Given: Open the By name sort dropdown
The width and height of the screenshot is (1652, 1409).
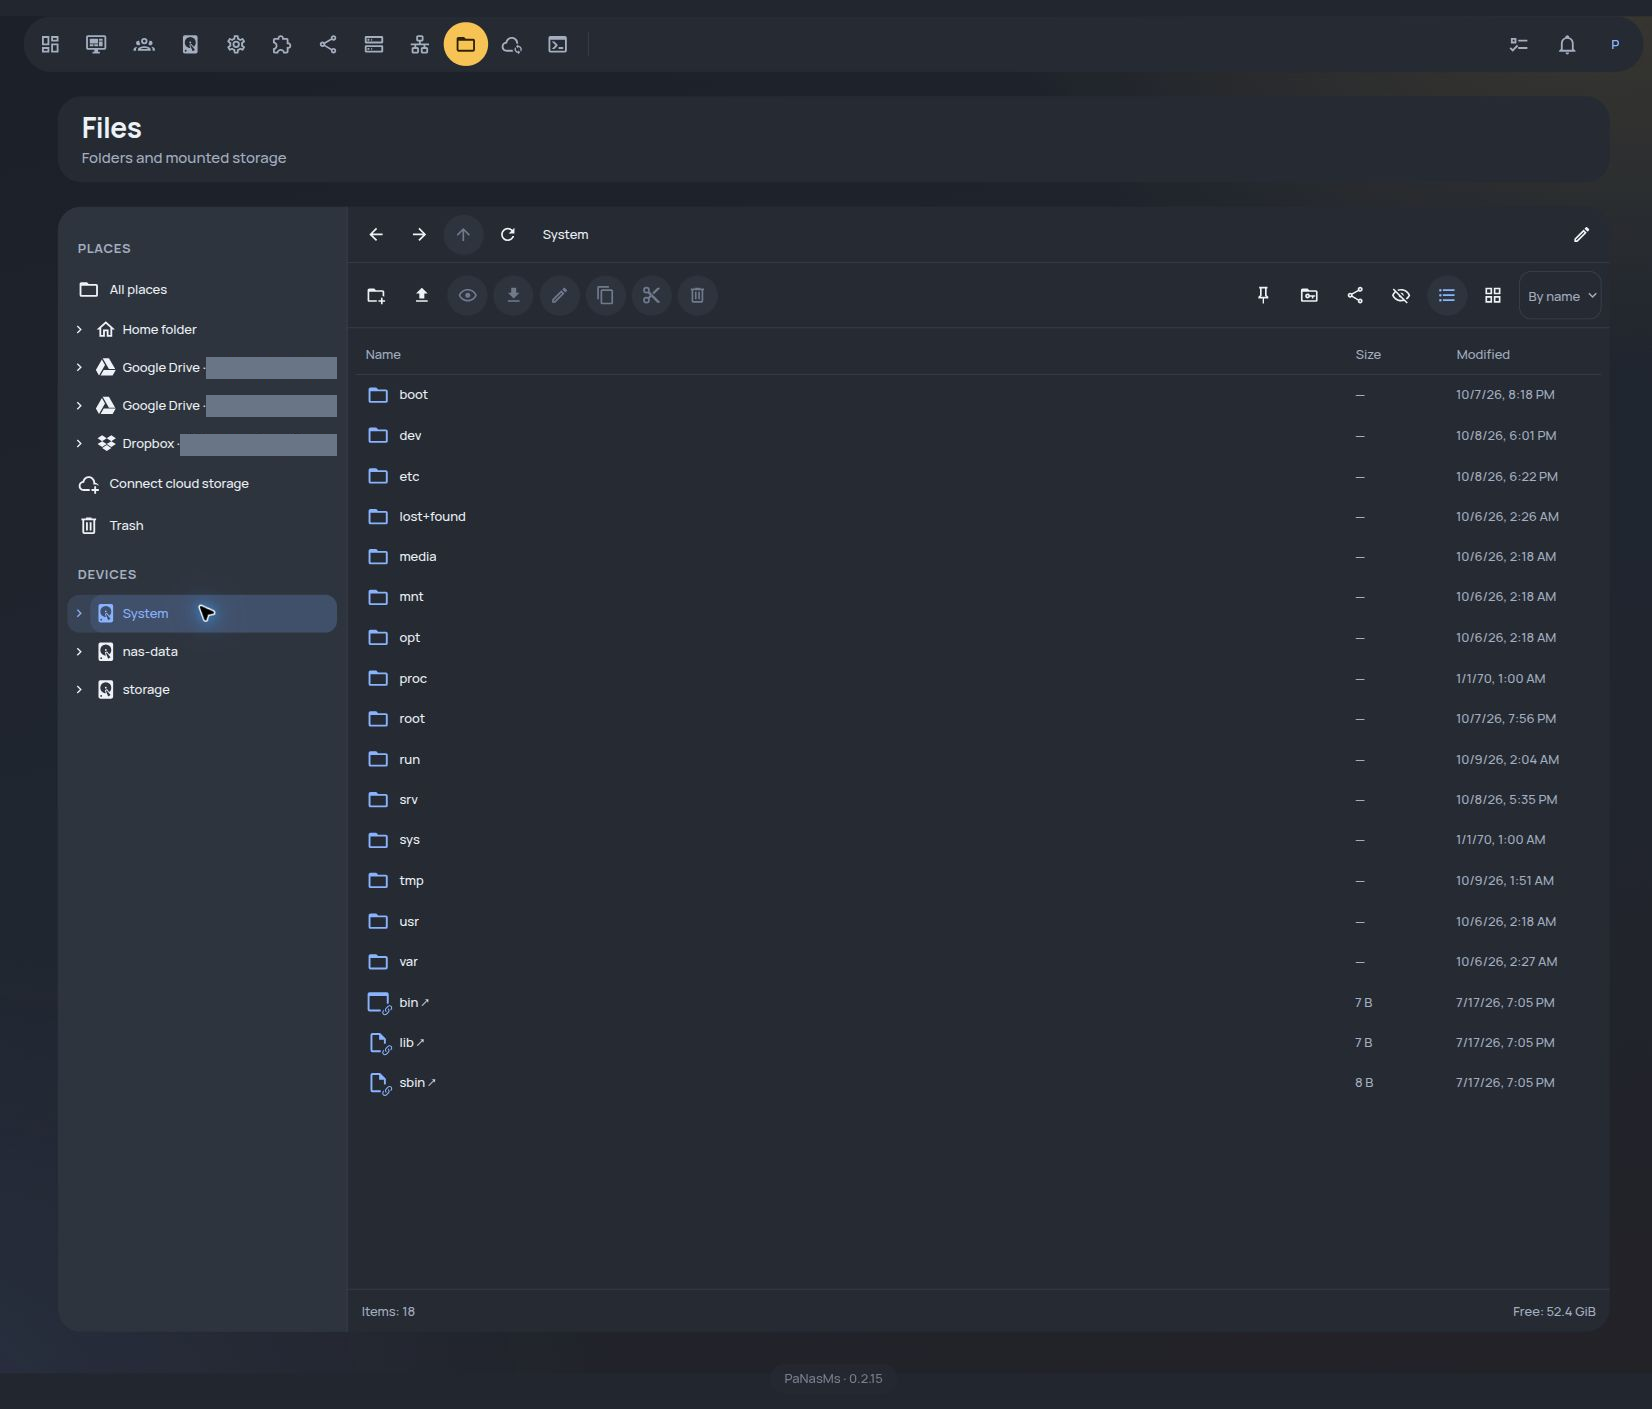Looking at the screenshot, I should point(1560,295).
